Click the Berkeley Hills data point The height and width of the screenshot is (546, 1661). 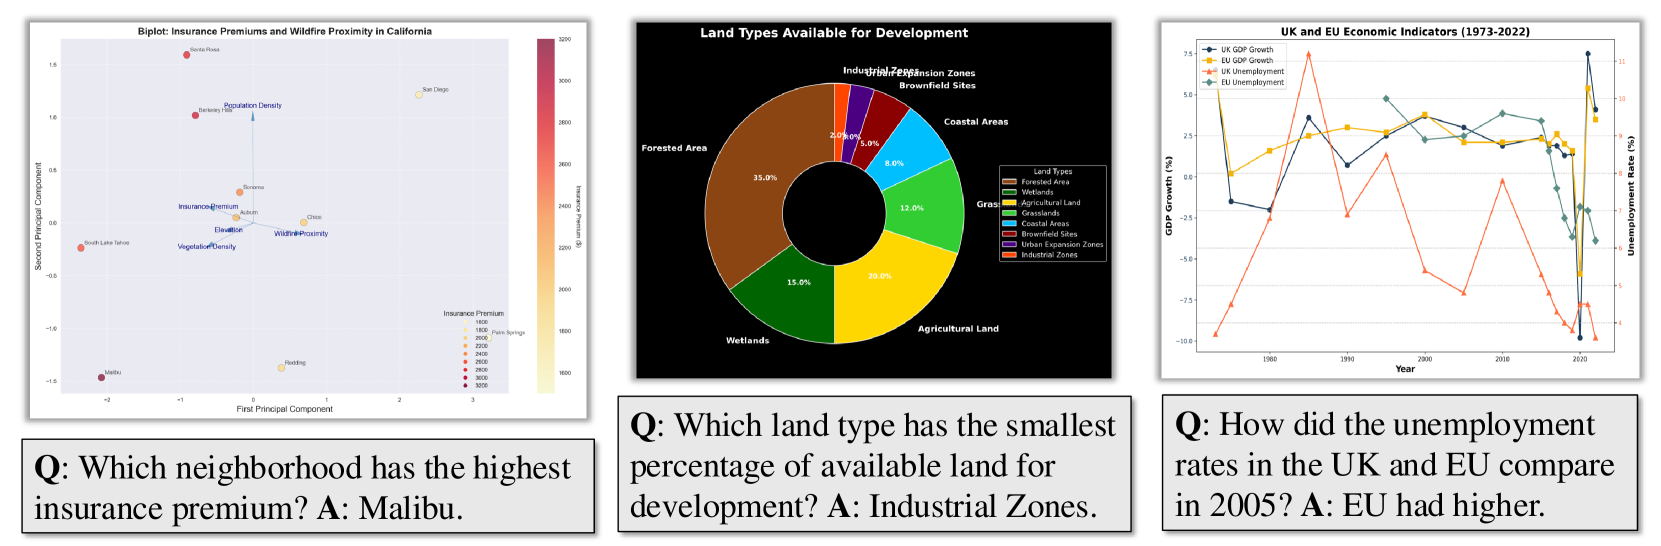click(195, 115)
